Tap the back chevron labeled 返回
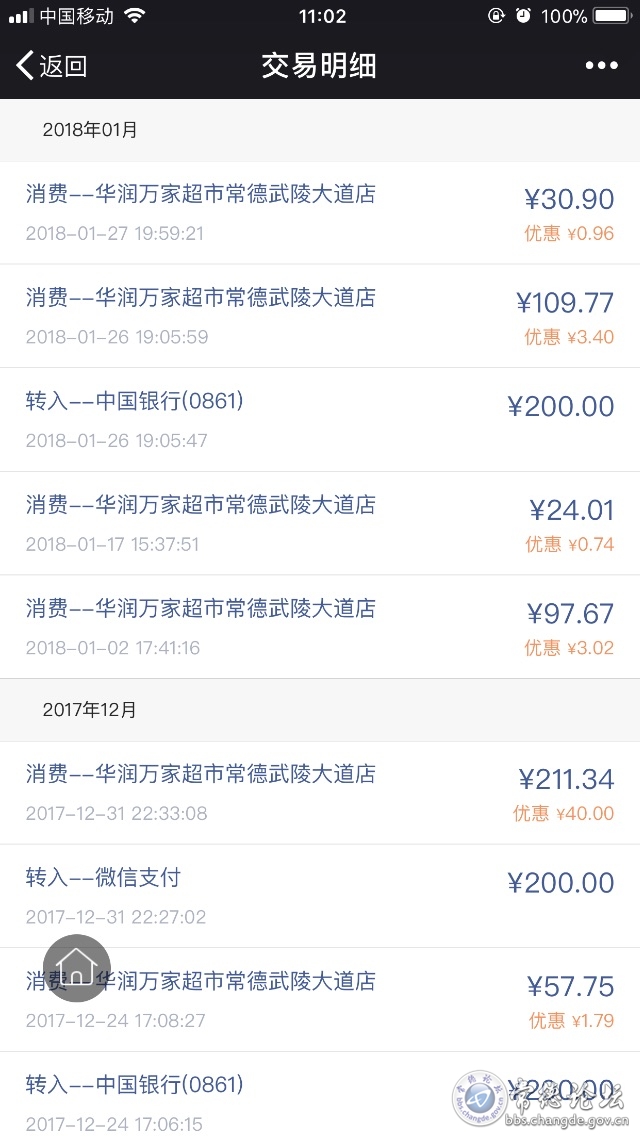 coord(51,66)
